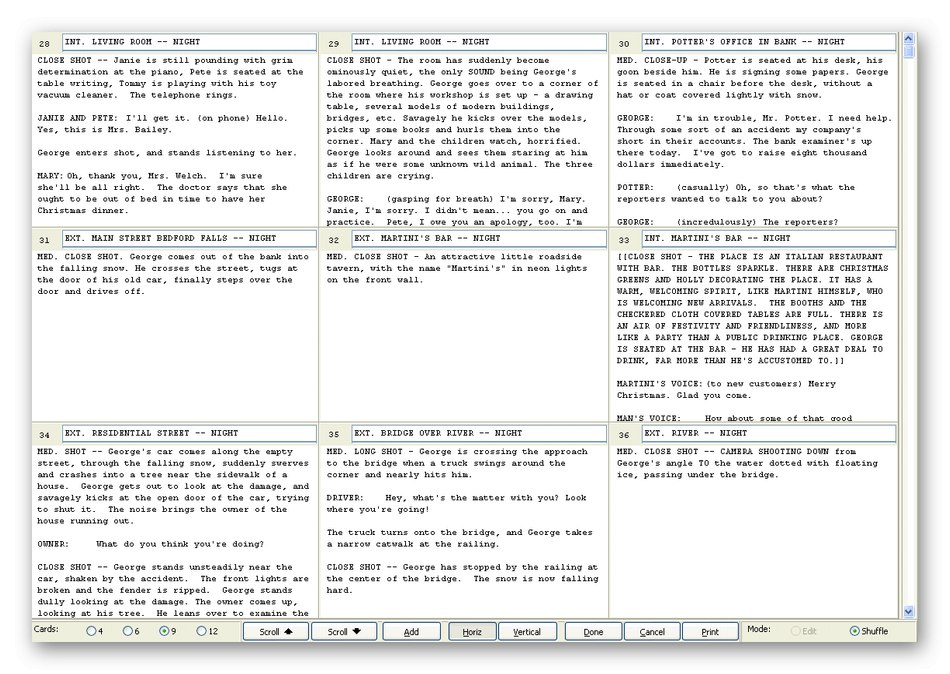Click uppercase text THE PLACE IS AN ITALIAN RESTAURANT
Image resolution: width=950 pixels, height=674 pixels.
tap(752, 309)
